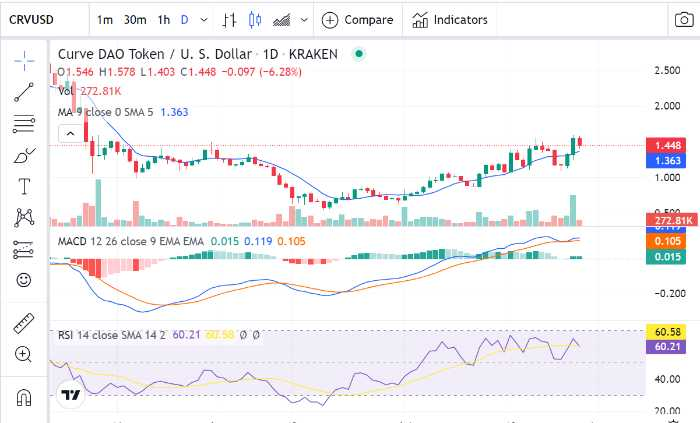Screen dimensions: 700x423
Task: Select the ruler measure tool
Action: [24, 323]
